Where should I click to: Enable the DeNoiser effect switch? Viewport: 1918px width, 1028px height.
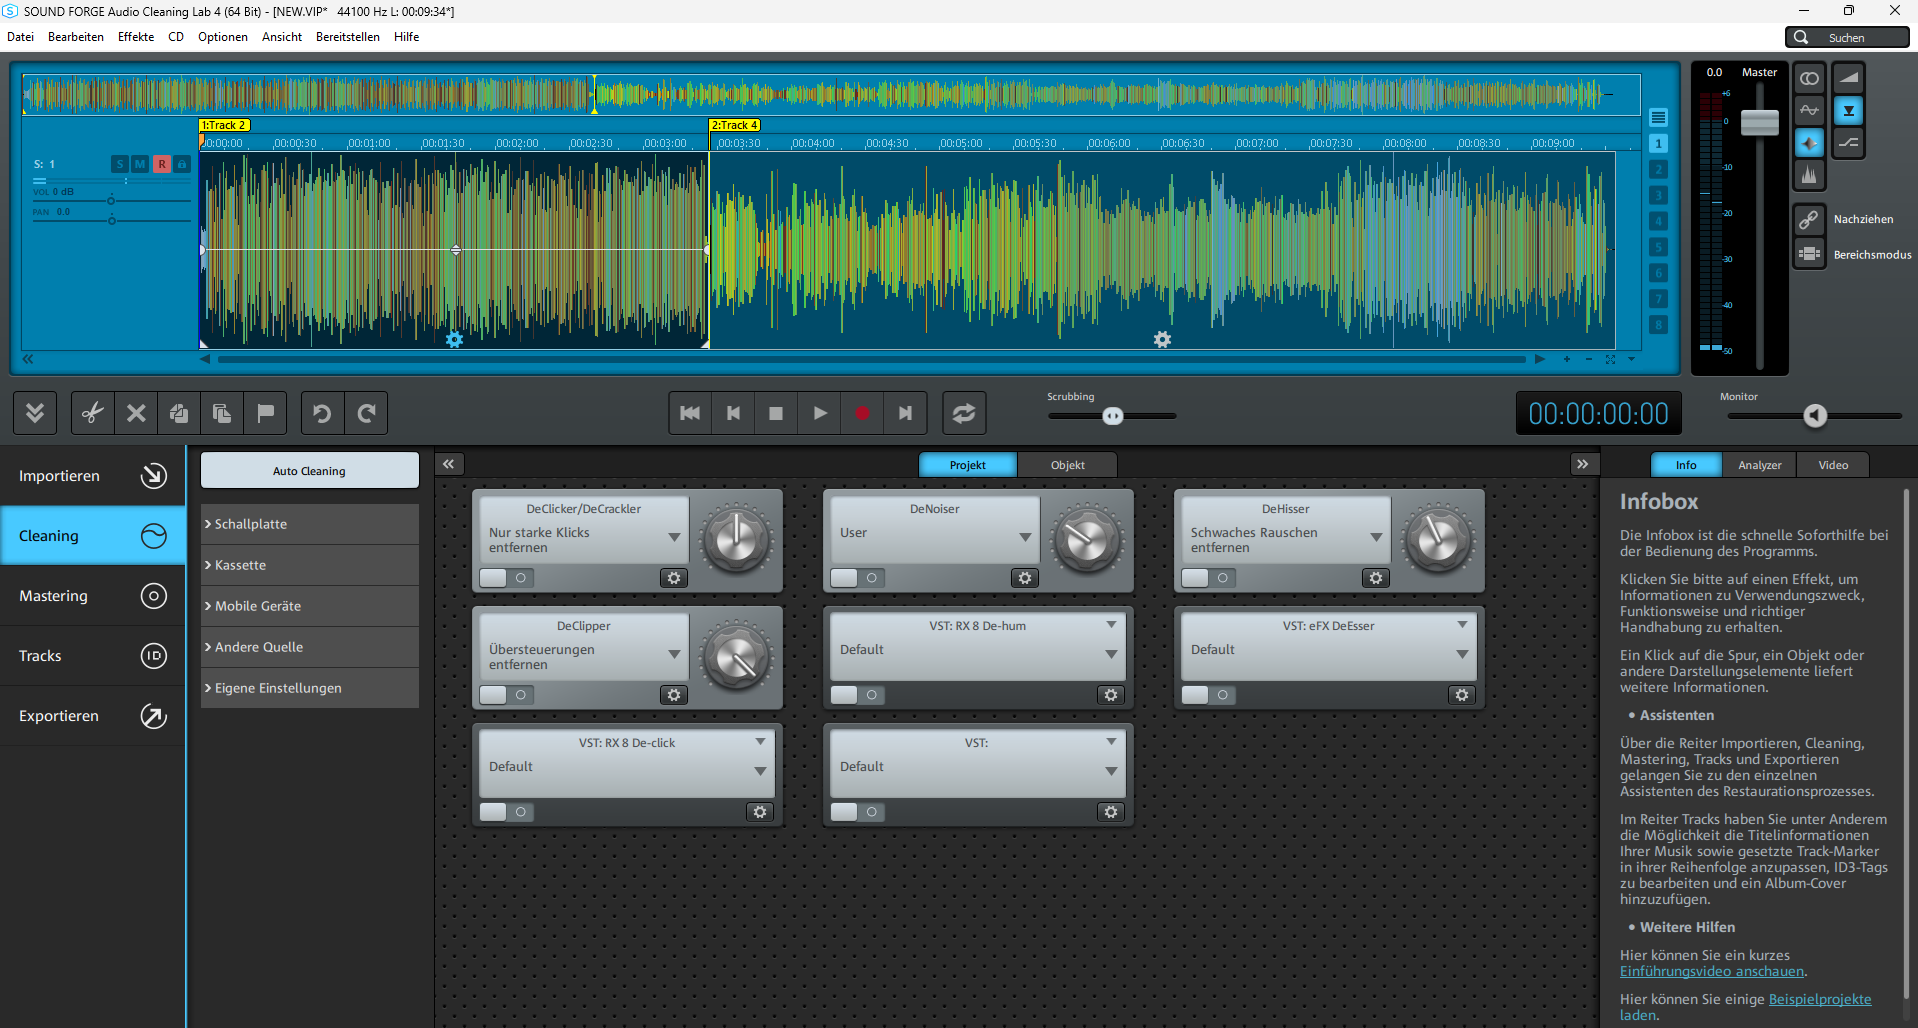tap(857, 578)
